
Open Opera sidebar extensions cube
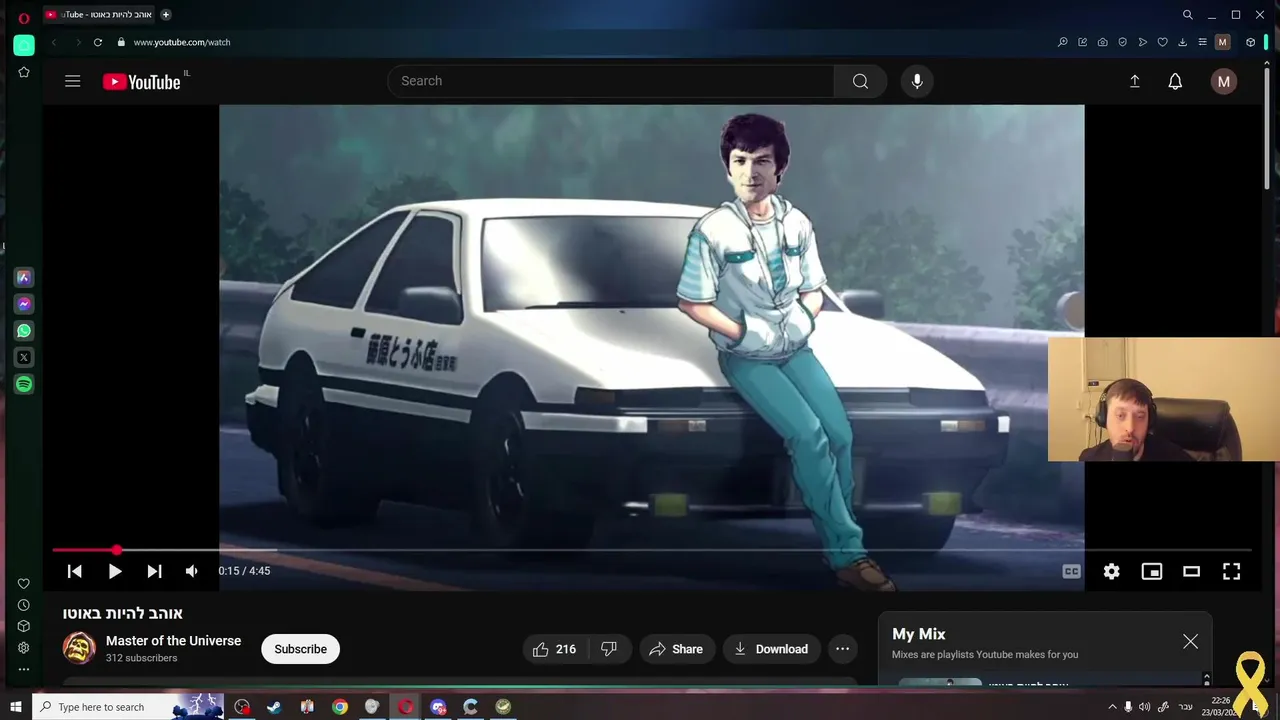tap(24, 626)
